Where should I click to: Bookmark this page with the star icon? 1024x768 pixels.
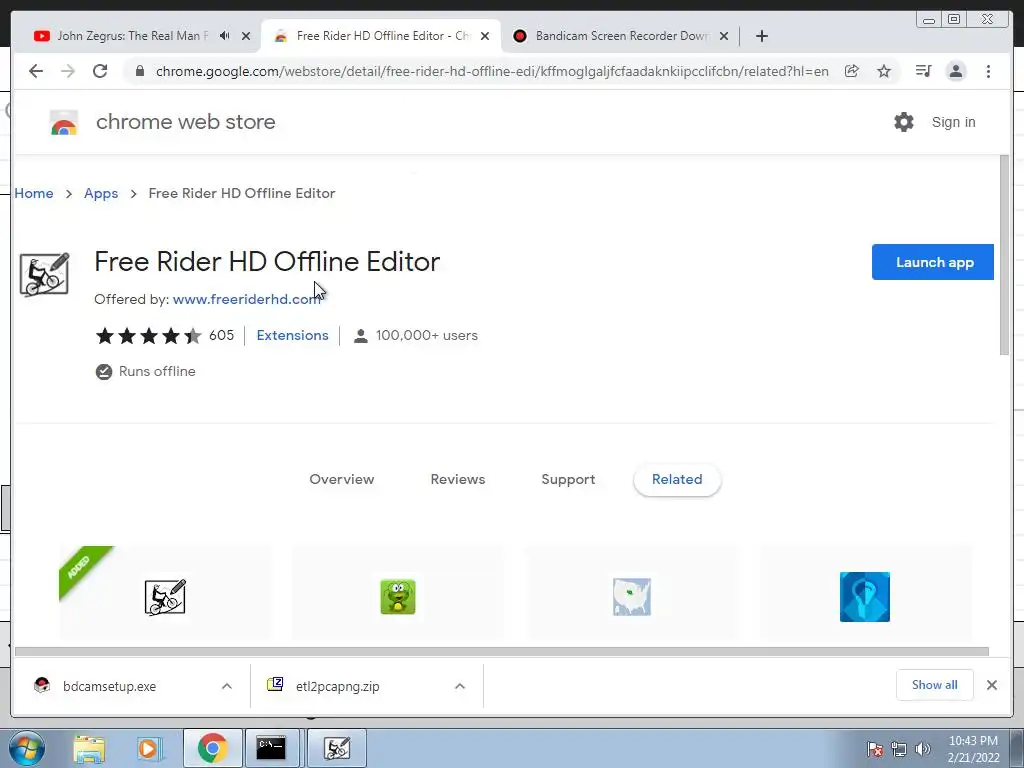(884, 71)
